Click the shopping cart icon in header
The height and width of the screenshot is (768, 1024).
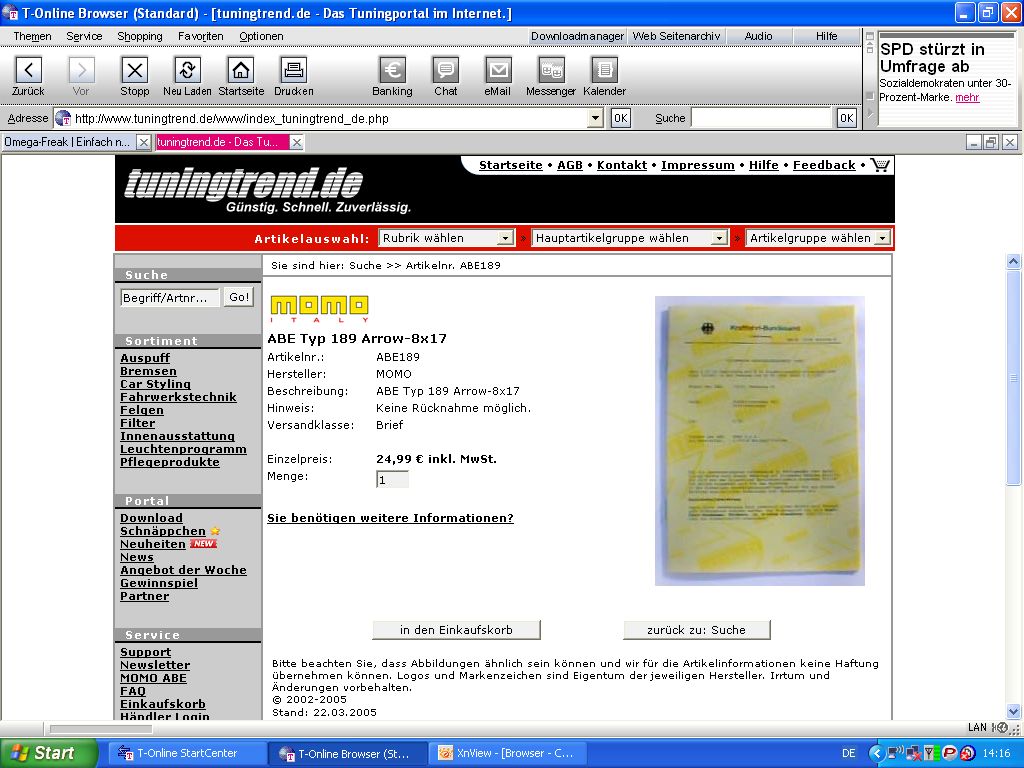[879, 165]
